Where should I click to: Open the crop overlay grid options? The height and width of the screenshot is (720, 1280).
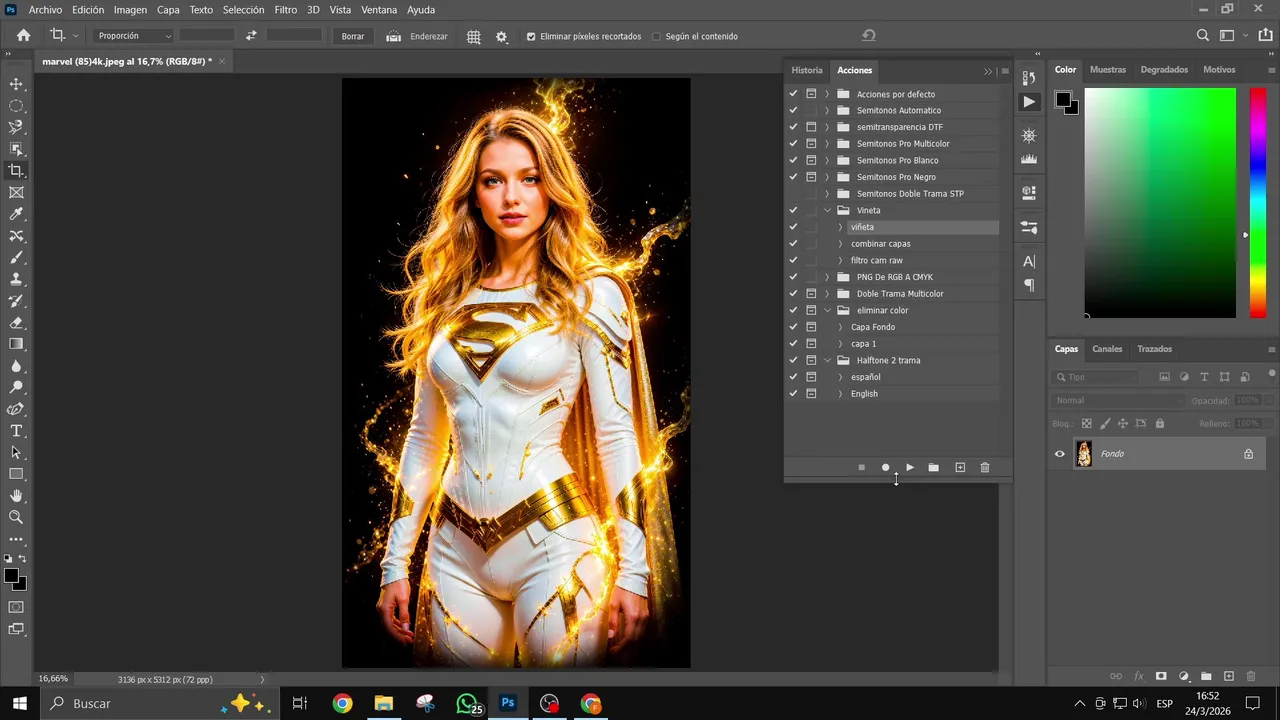[x=474, y=36]
